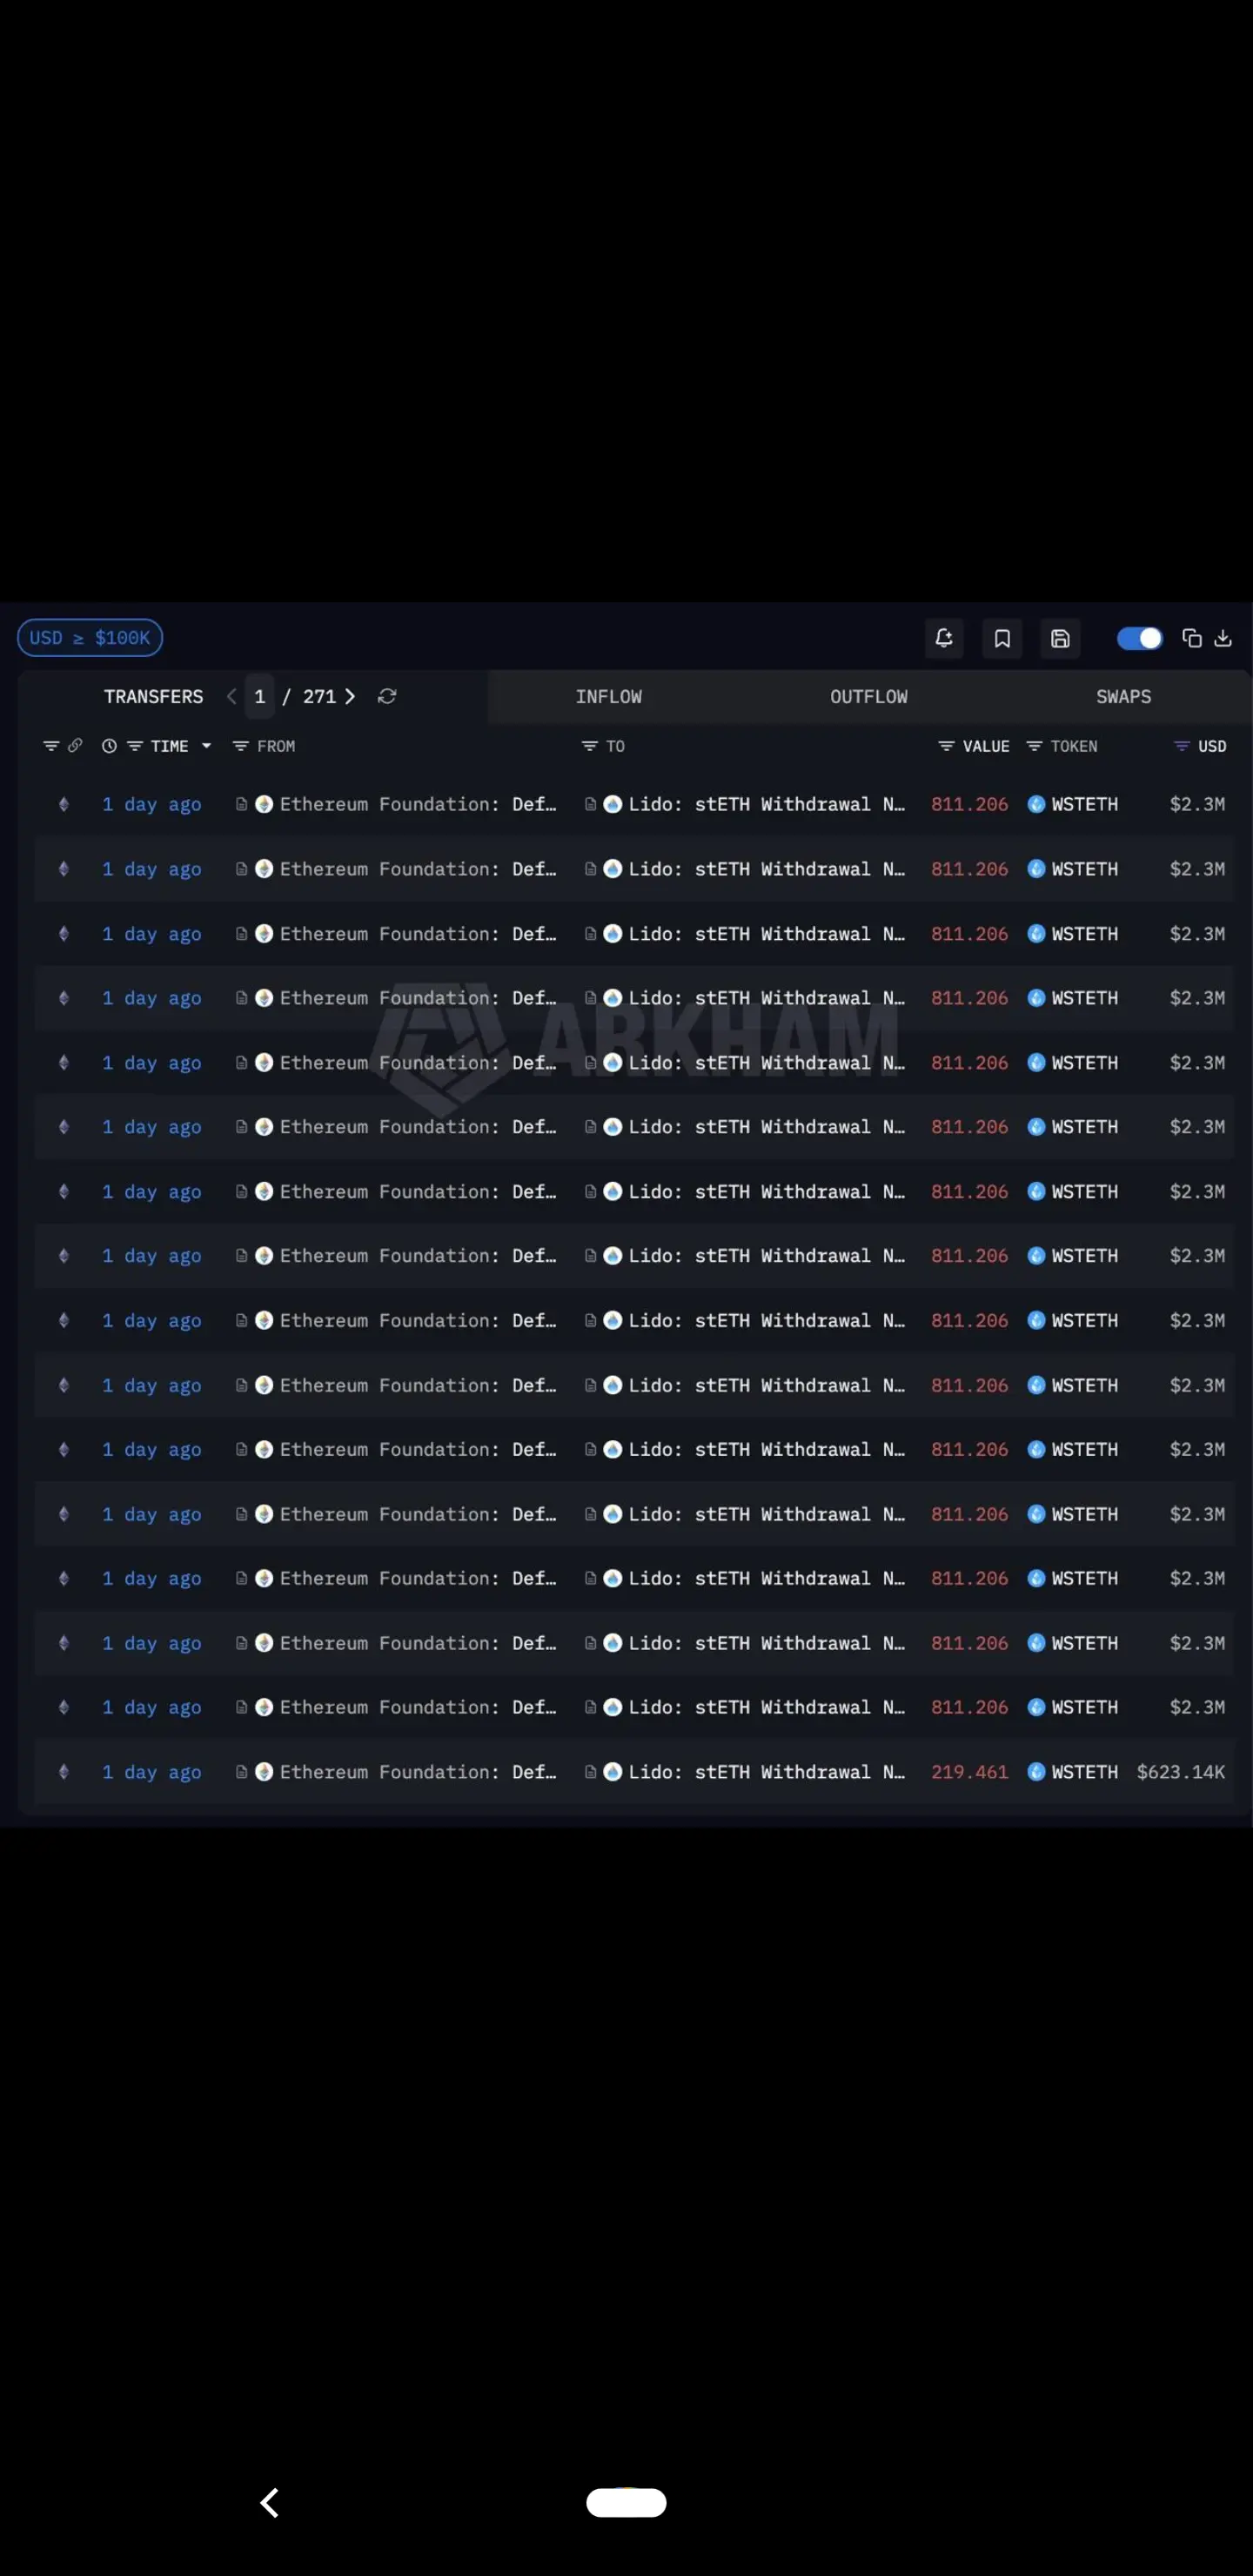Click the Lido logo on the $623.14K row

pos(613,1772)
